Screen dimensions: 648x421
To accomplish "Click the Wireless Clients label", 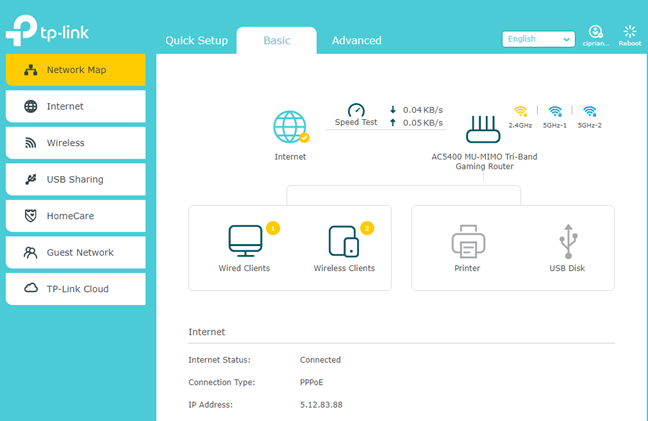I will coord(344,268).
